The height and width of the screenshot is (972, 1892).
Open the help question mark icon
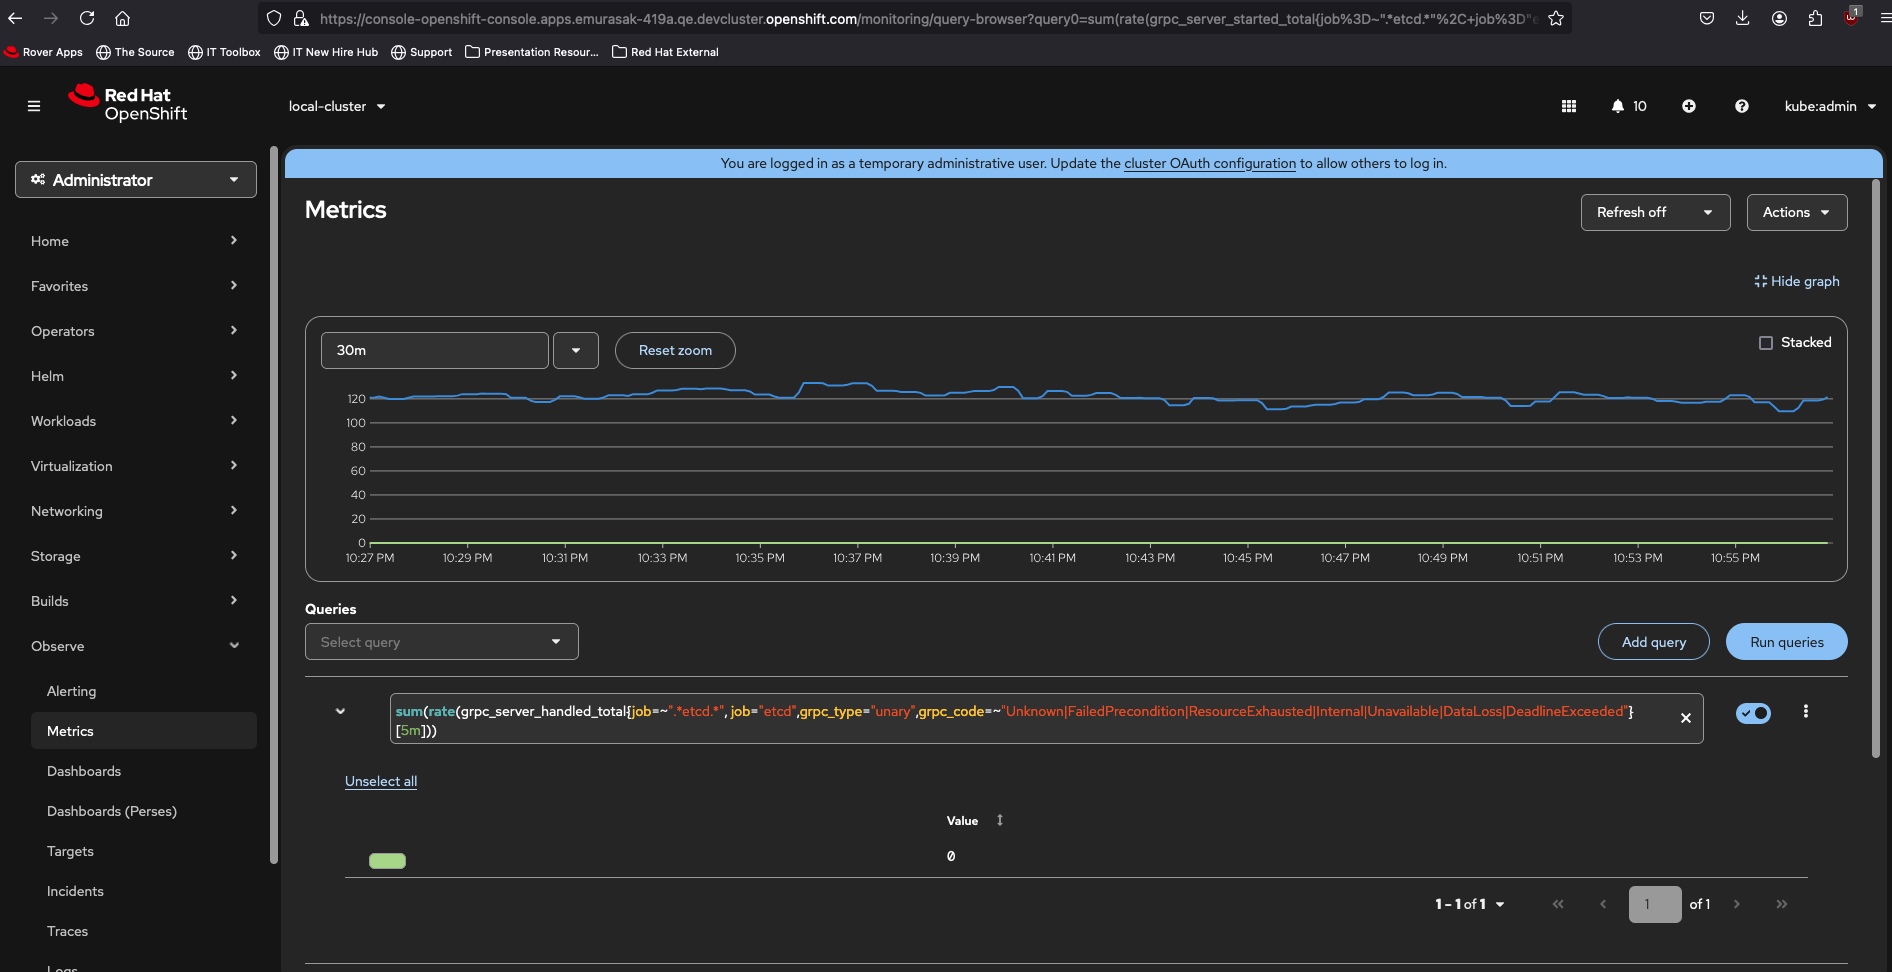pyautogui.click(x=1741, y=106)
